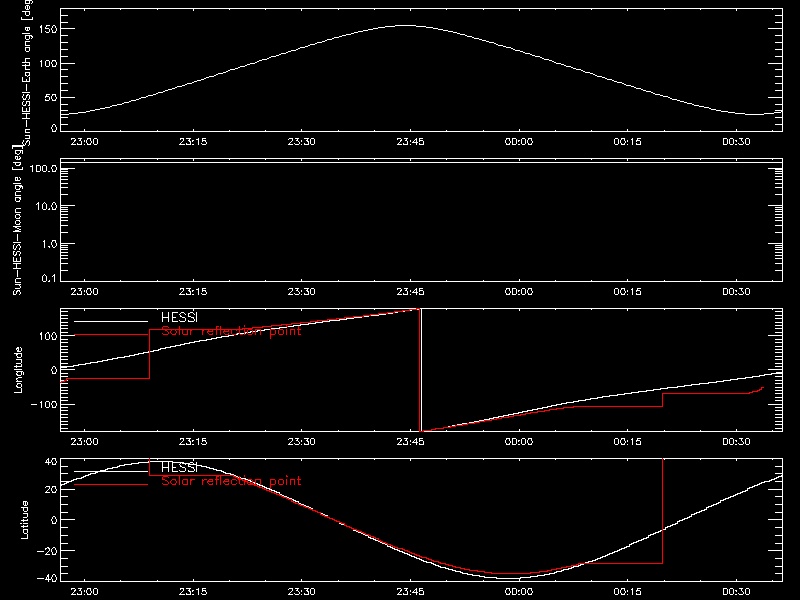Screen dimensions: 800x600
Task: Click Solar reflection point legend in Longitude plot
Action: [x=231, y=331]
